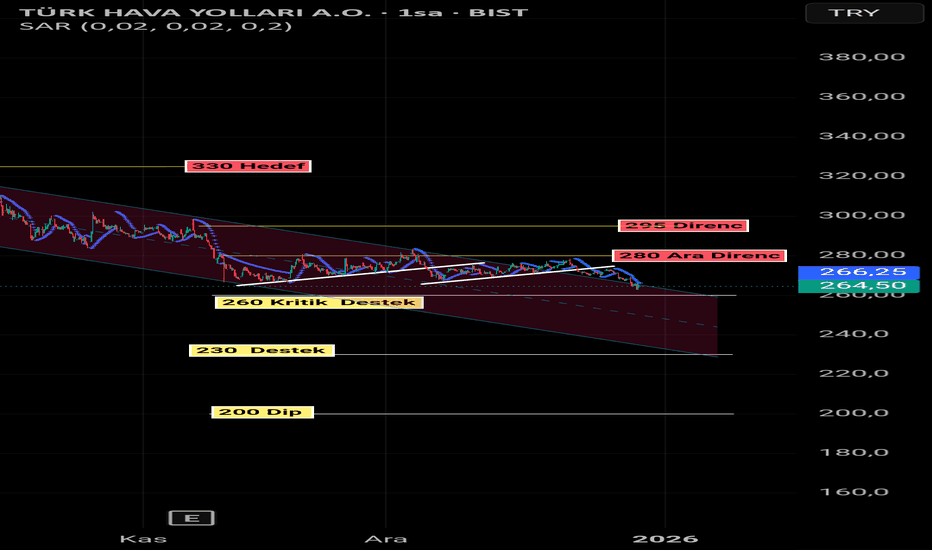The width and height of the screenshot is (932, 550).
Task: Click the Kas date label on time axis
Action: (x=143, y=539)
